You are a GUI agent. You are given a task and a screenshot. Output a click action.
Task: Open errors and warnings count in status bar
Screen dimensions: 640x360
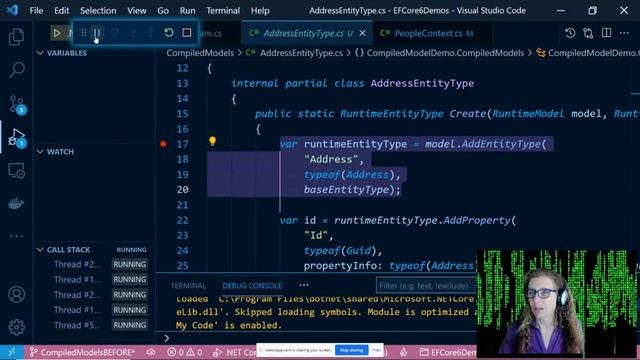point(185,352)
